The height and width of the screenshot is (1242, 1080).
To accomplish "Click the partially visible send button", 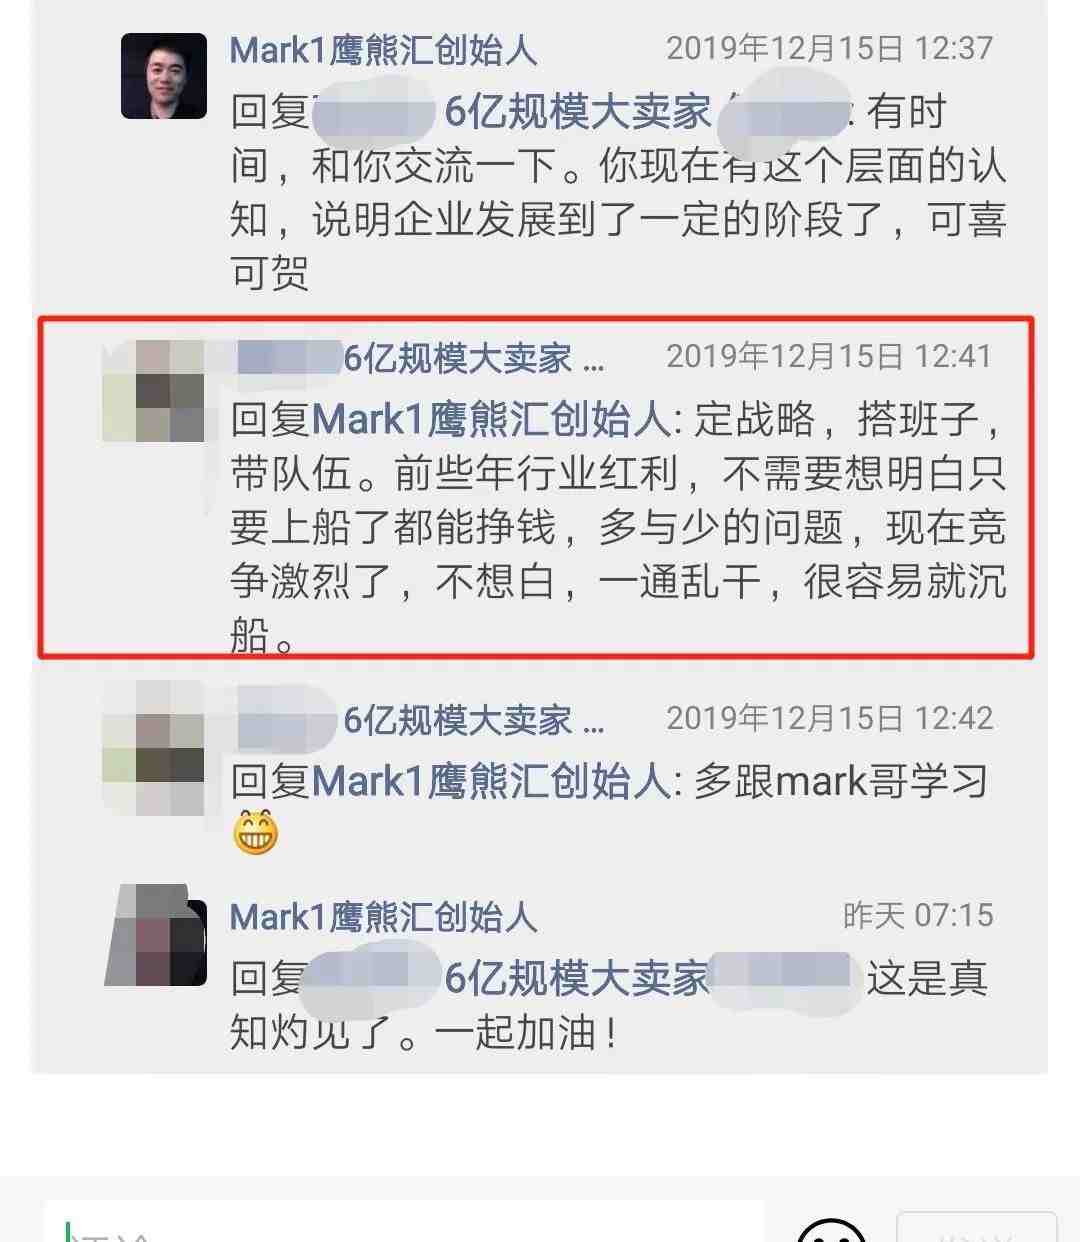I will click(x=976, y=1227).
